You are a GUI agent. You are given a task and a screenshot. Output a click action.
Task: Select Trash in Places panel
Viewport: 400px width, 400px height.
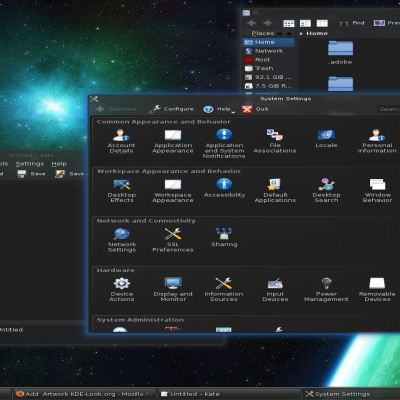[268, 68]
